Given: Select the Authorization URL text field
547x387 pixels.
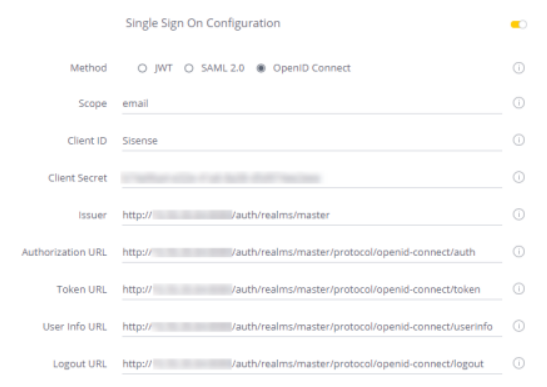Looking at the screenshot, I should coord(312,253).
